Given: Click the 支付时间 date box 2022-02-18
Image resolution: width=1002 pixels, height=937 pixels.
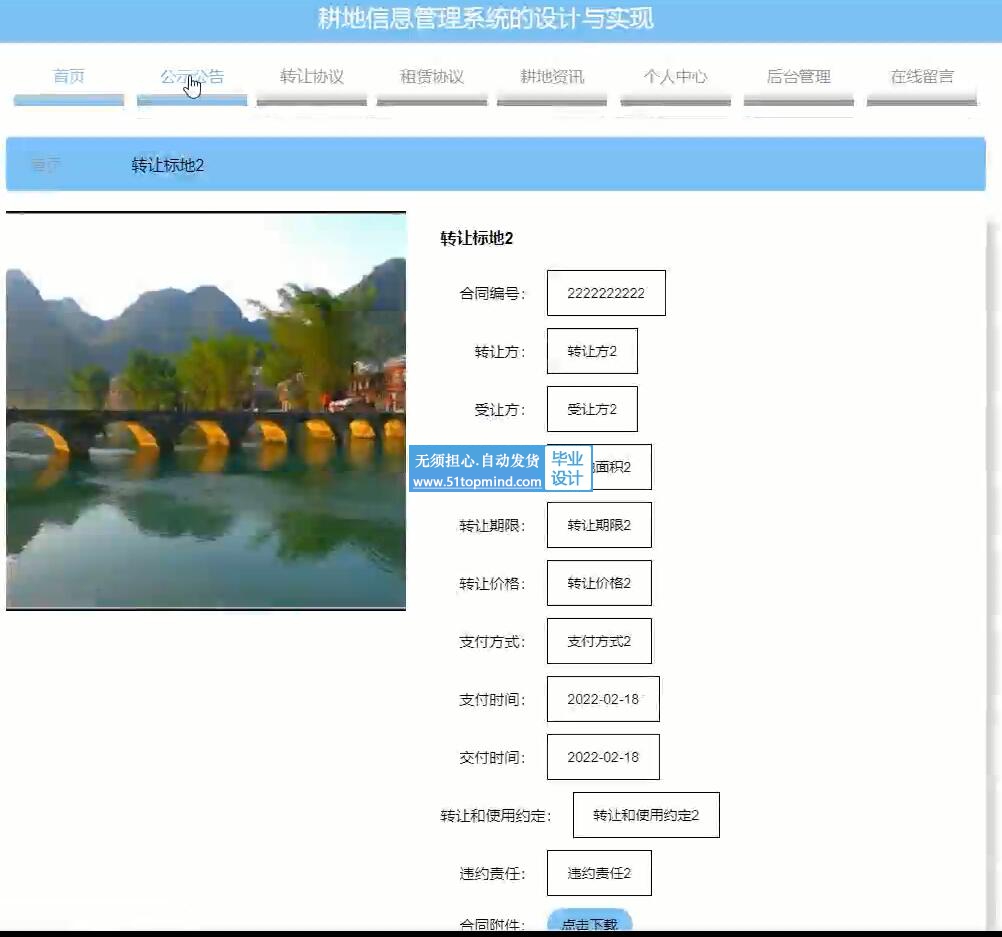Looking at the screenshot, I should tap(603, 699).
